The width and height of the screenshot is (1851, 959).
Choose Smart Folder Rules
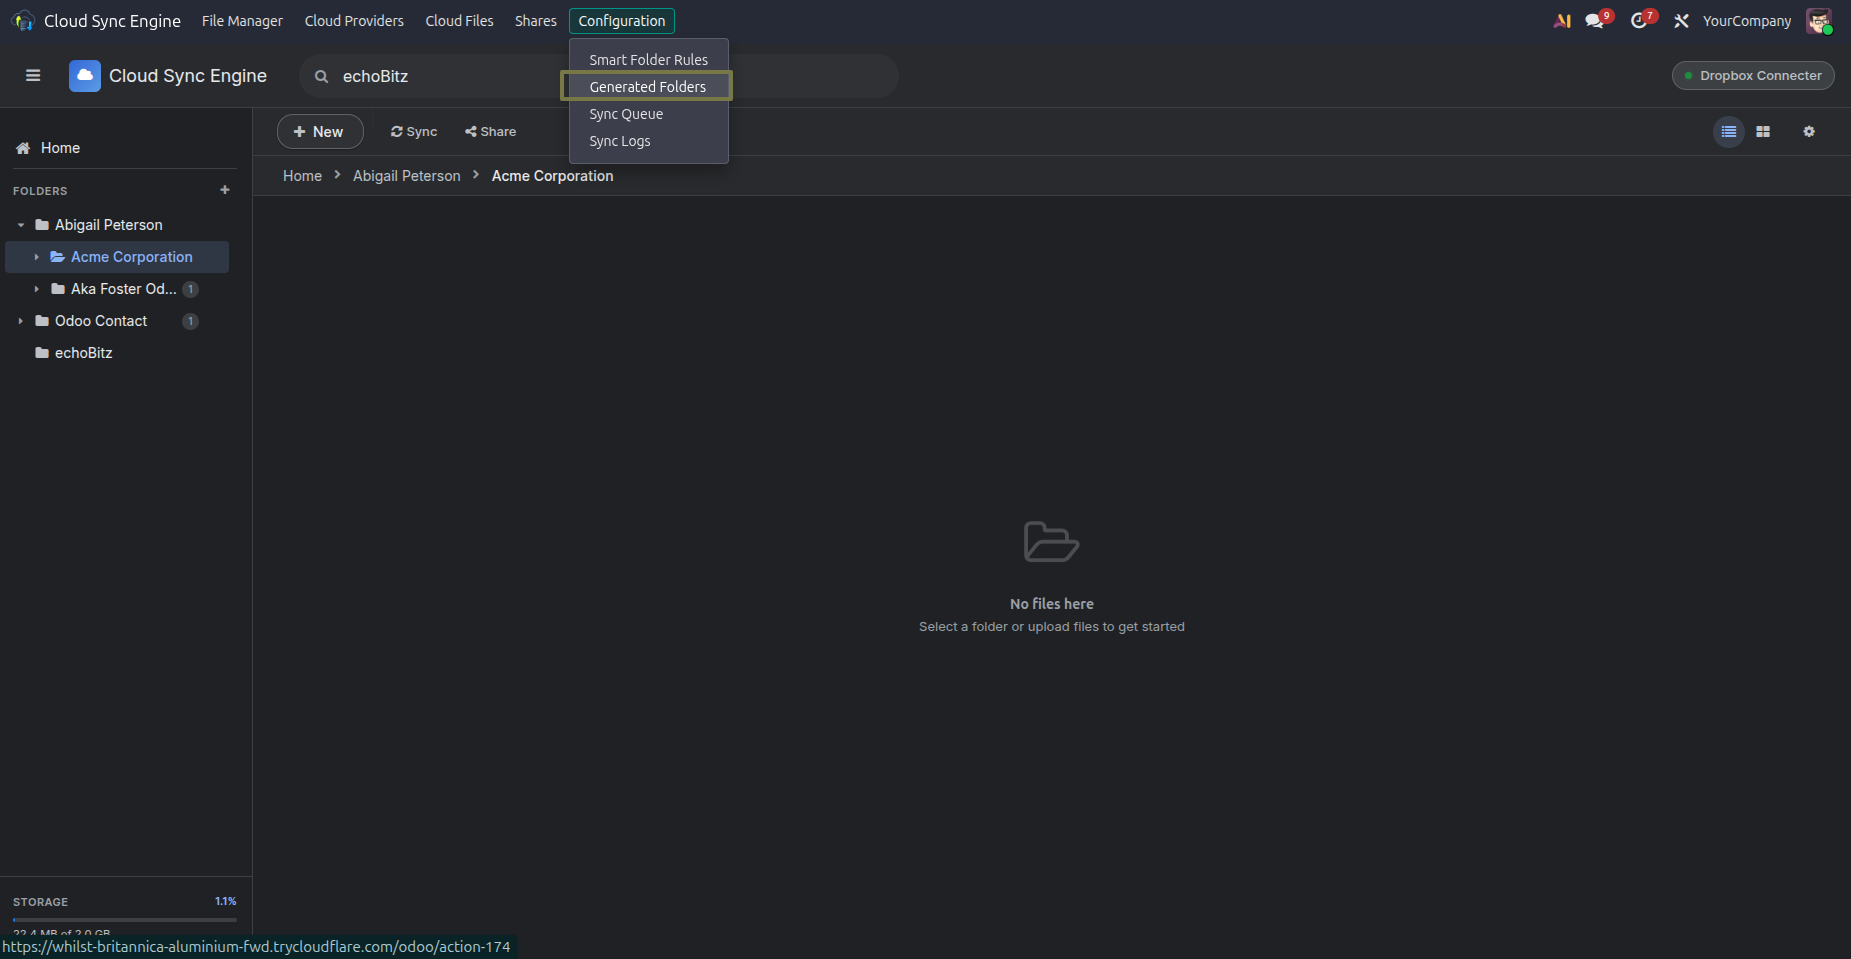648,60
